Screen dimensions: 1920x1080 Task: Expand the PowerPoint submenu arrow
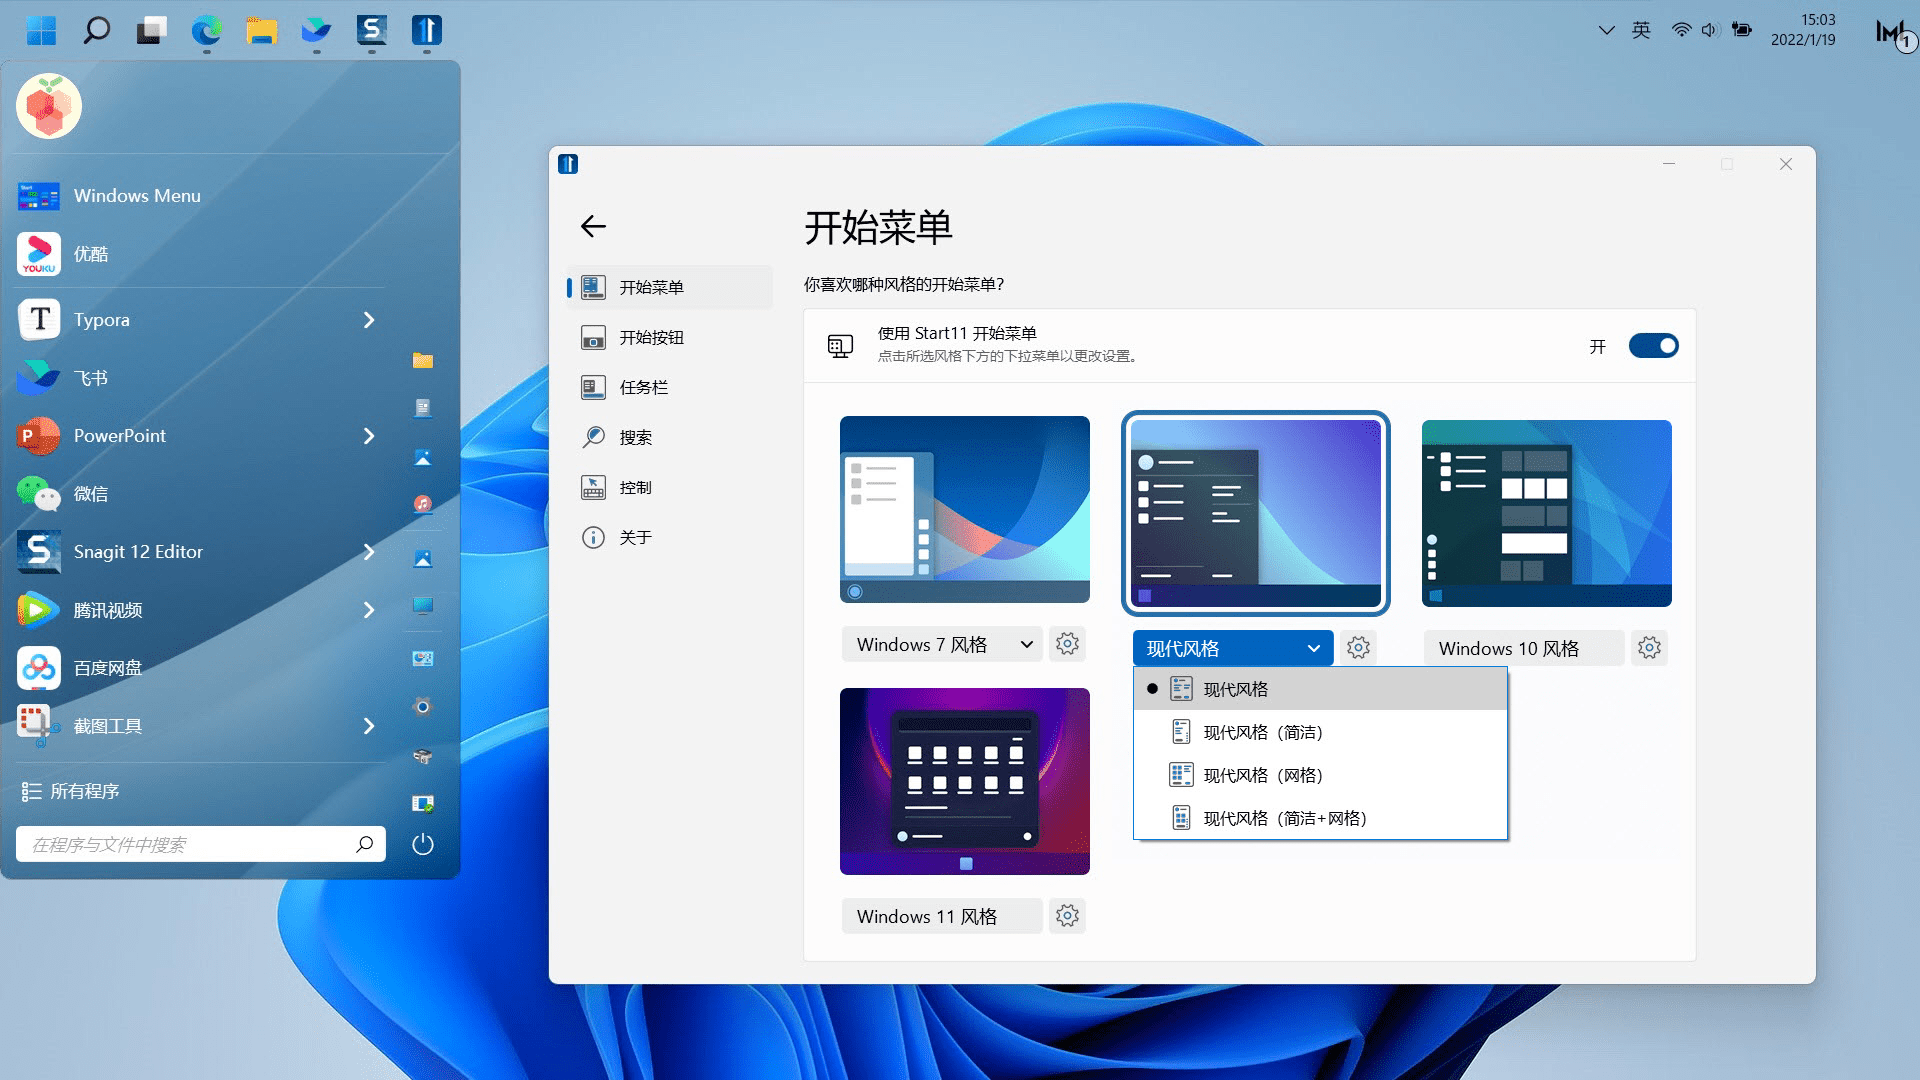tap(368, 436)
